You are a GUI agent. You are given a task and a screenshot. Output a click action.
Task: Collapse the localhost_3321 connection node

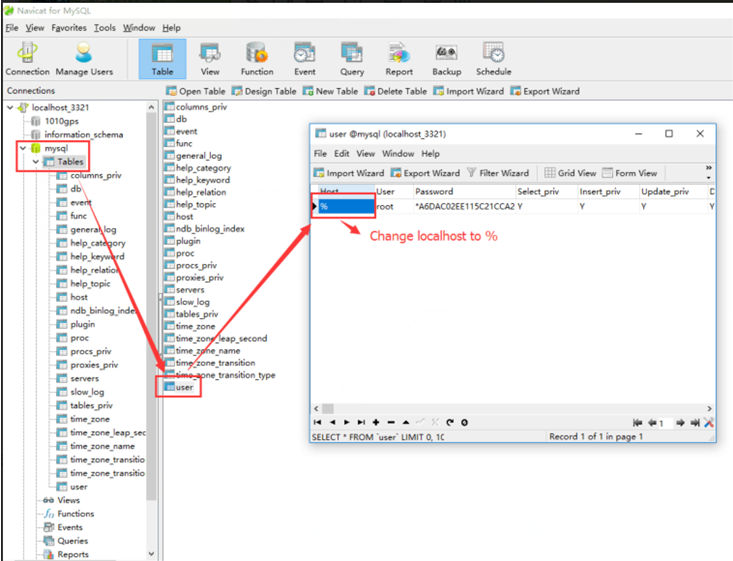tap(10, 108)
